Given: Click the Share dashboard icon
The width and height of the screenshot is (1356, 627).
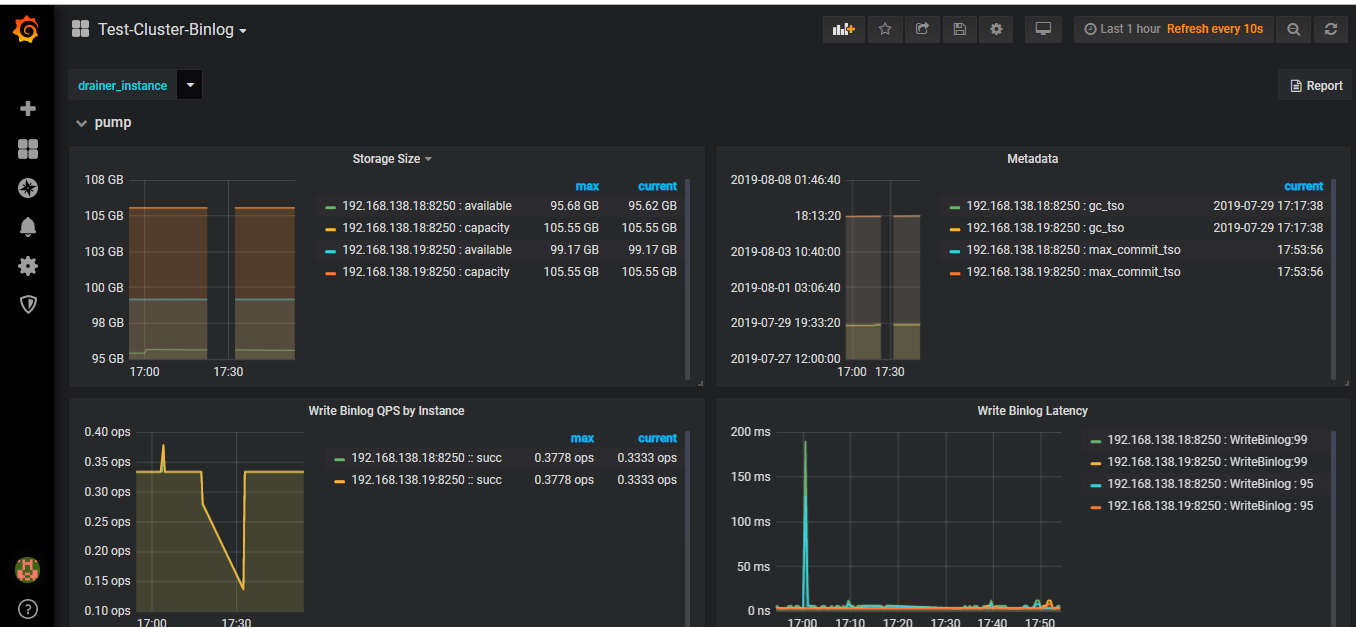Looking at the screenshot, I should click(x=922, y=29).
